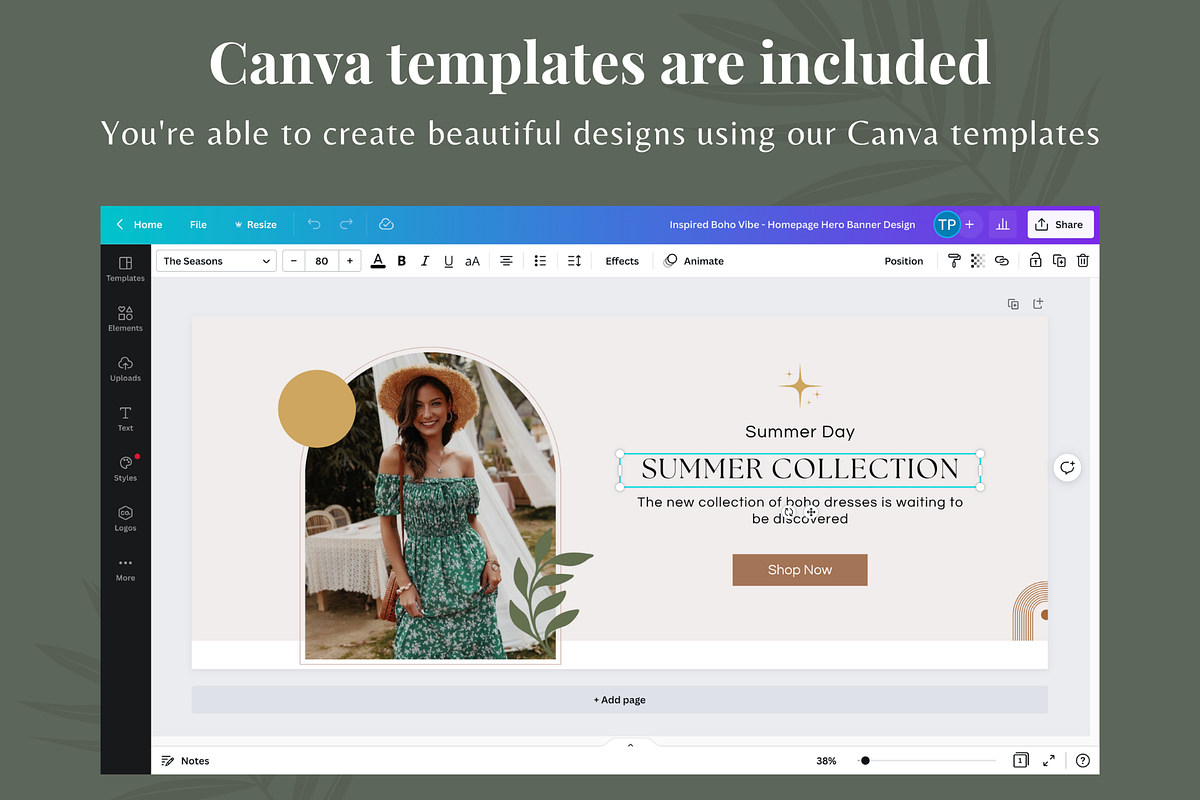Click the + Add page bar

pos(620,700)
